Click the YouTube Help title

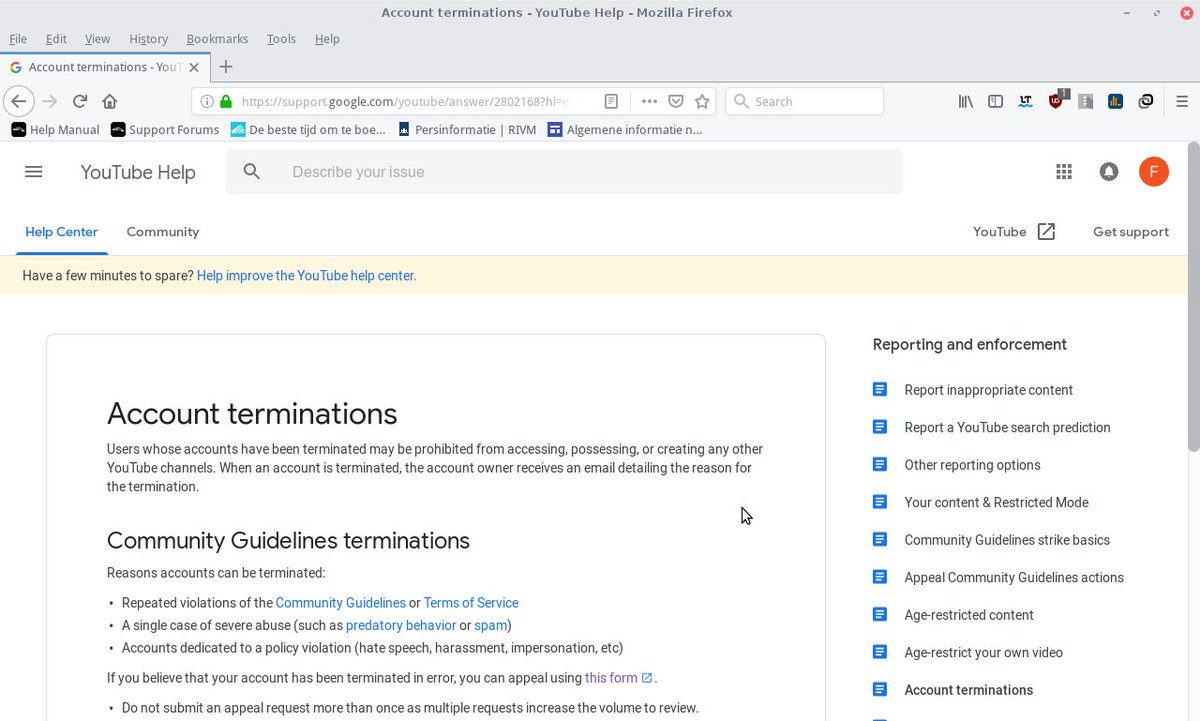tap(138, 172)
